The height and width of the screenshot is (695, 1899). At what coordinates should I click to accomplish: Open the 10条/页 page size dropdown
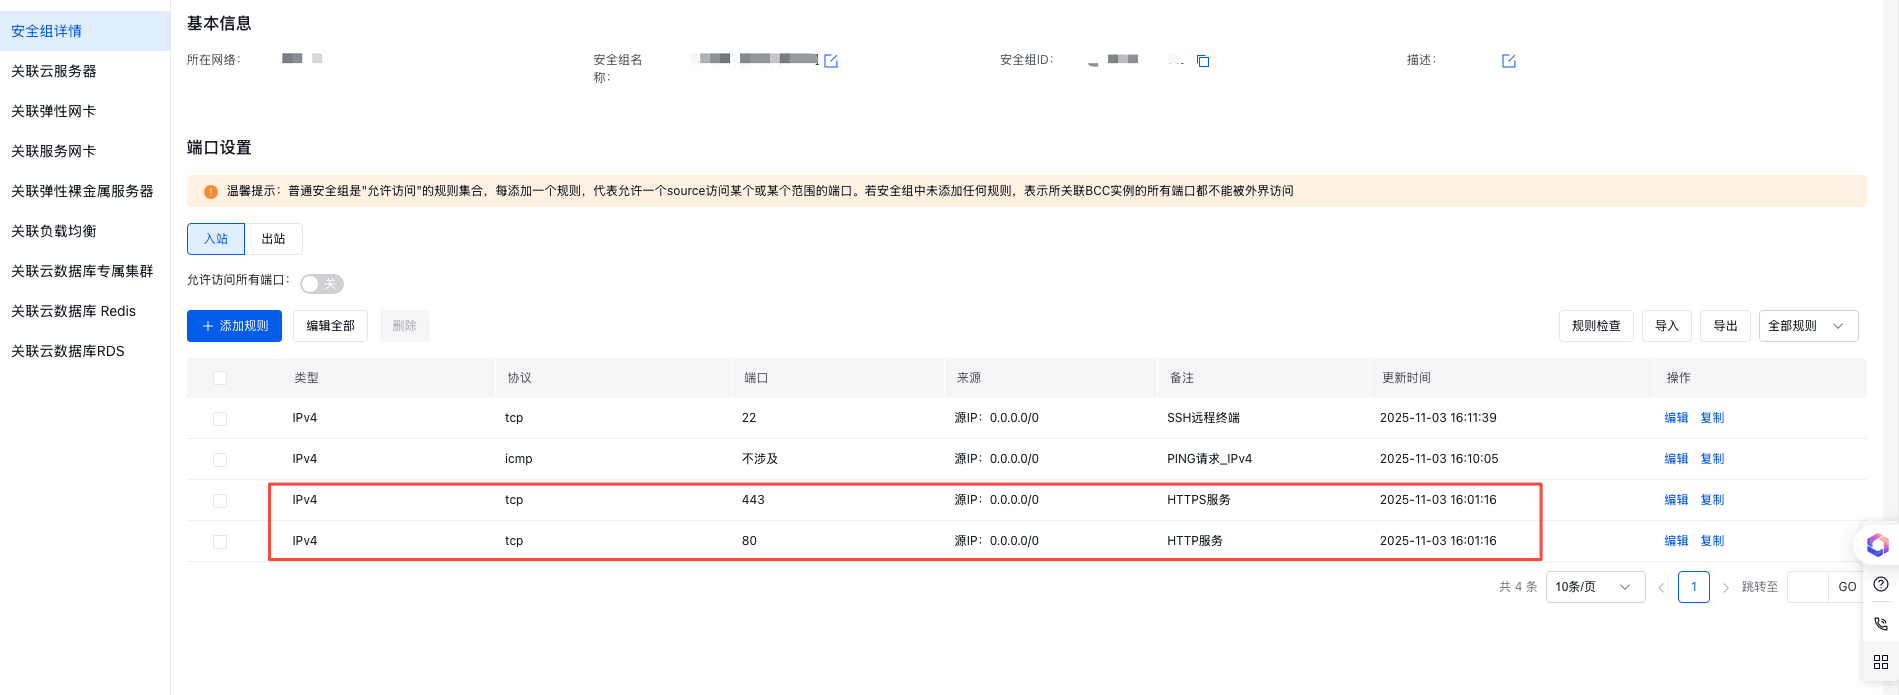pos(1595,587)
